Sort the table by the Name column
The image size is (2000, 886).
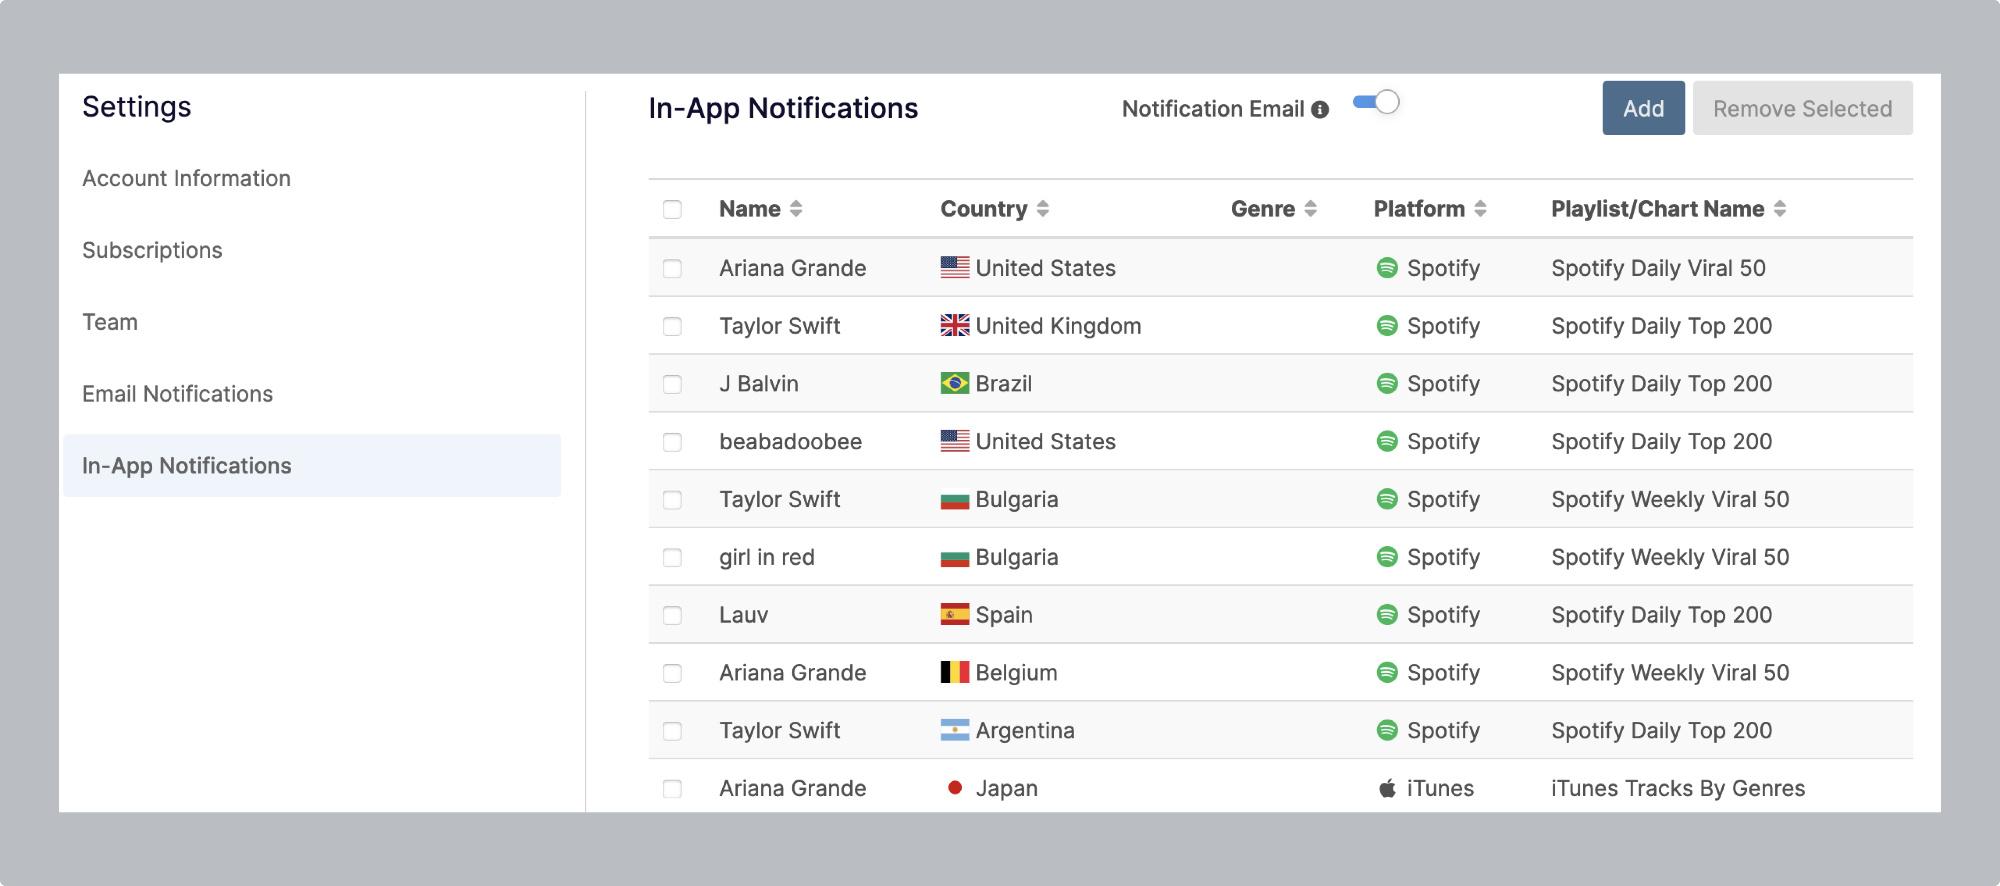click(x=796, y=209)
